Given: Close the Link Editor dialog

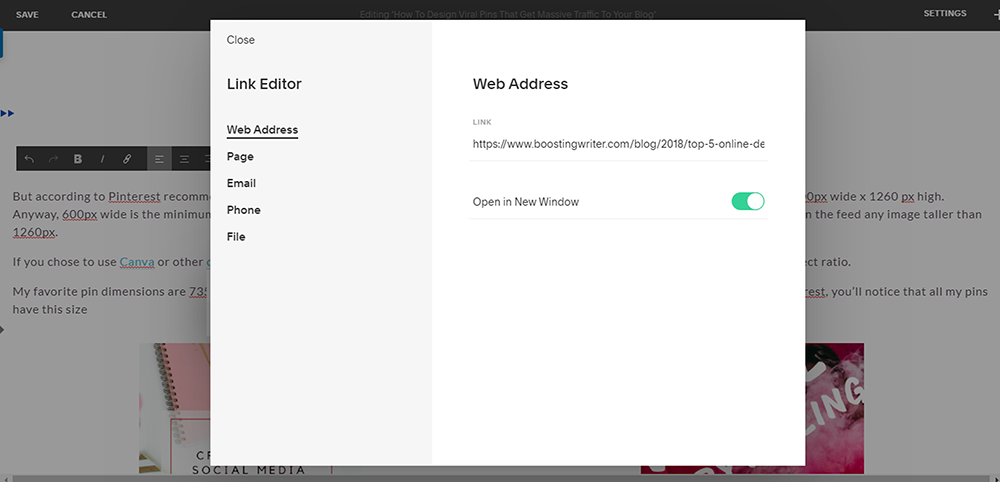Looking at the screenshot, I should 240,40.
